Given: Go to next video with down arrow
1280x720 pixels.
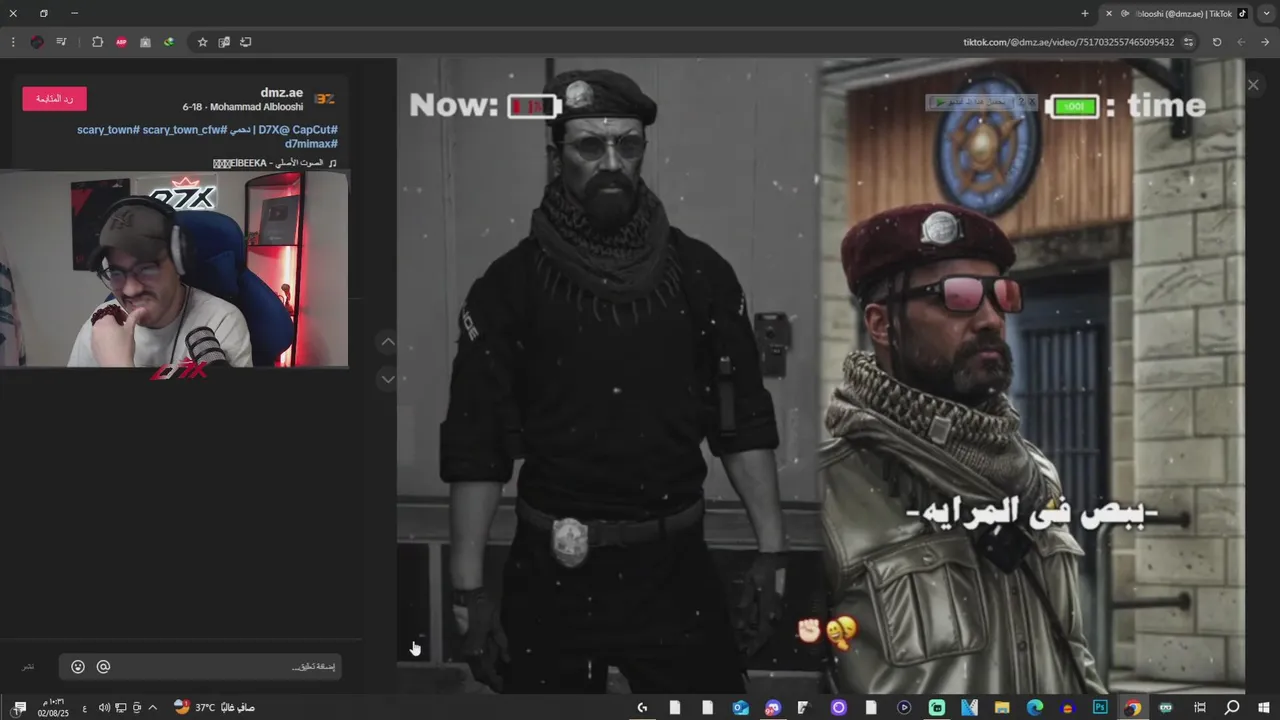Looking at the screenshot, I should pyautogui.click(x=388, y=379).
